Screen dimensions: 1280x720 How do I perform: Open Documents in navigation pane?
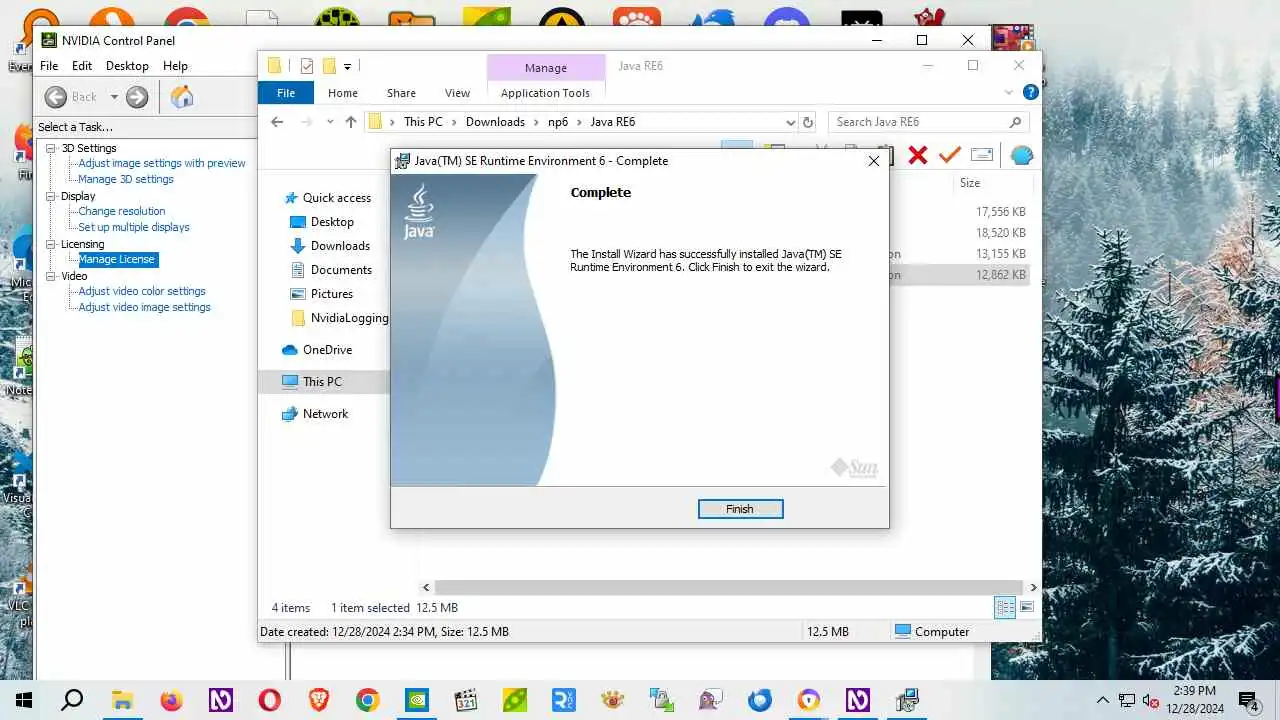[341, 270]
